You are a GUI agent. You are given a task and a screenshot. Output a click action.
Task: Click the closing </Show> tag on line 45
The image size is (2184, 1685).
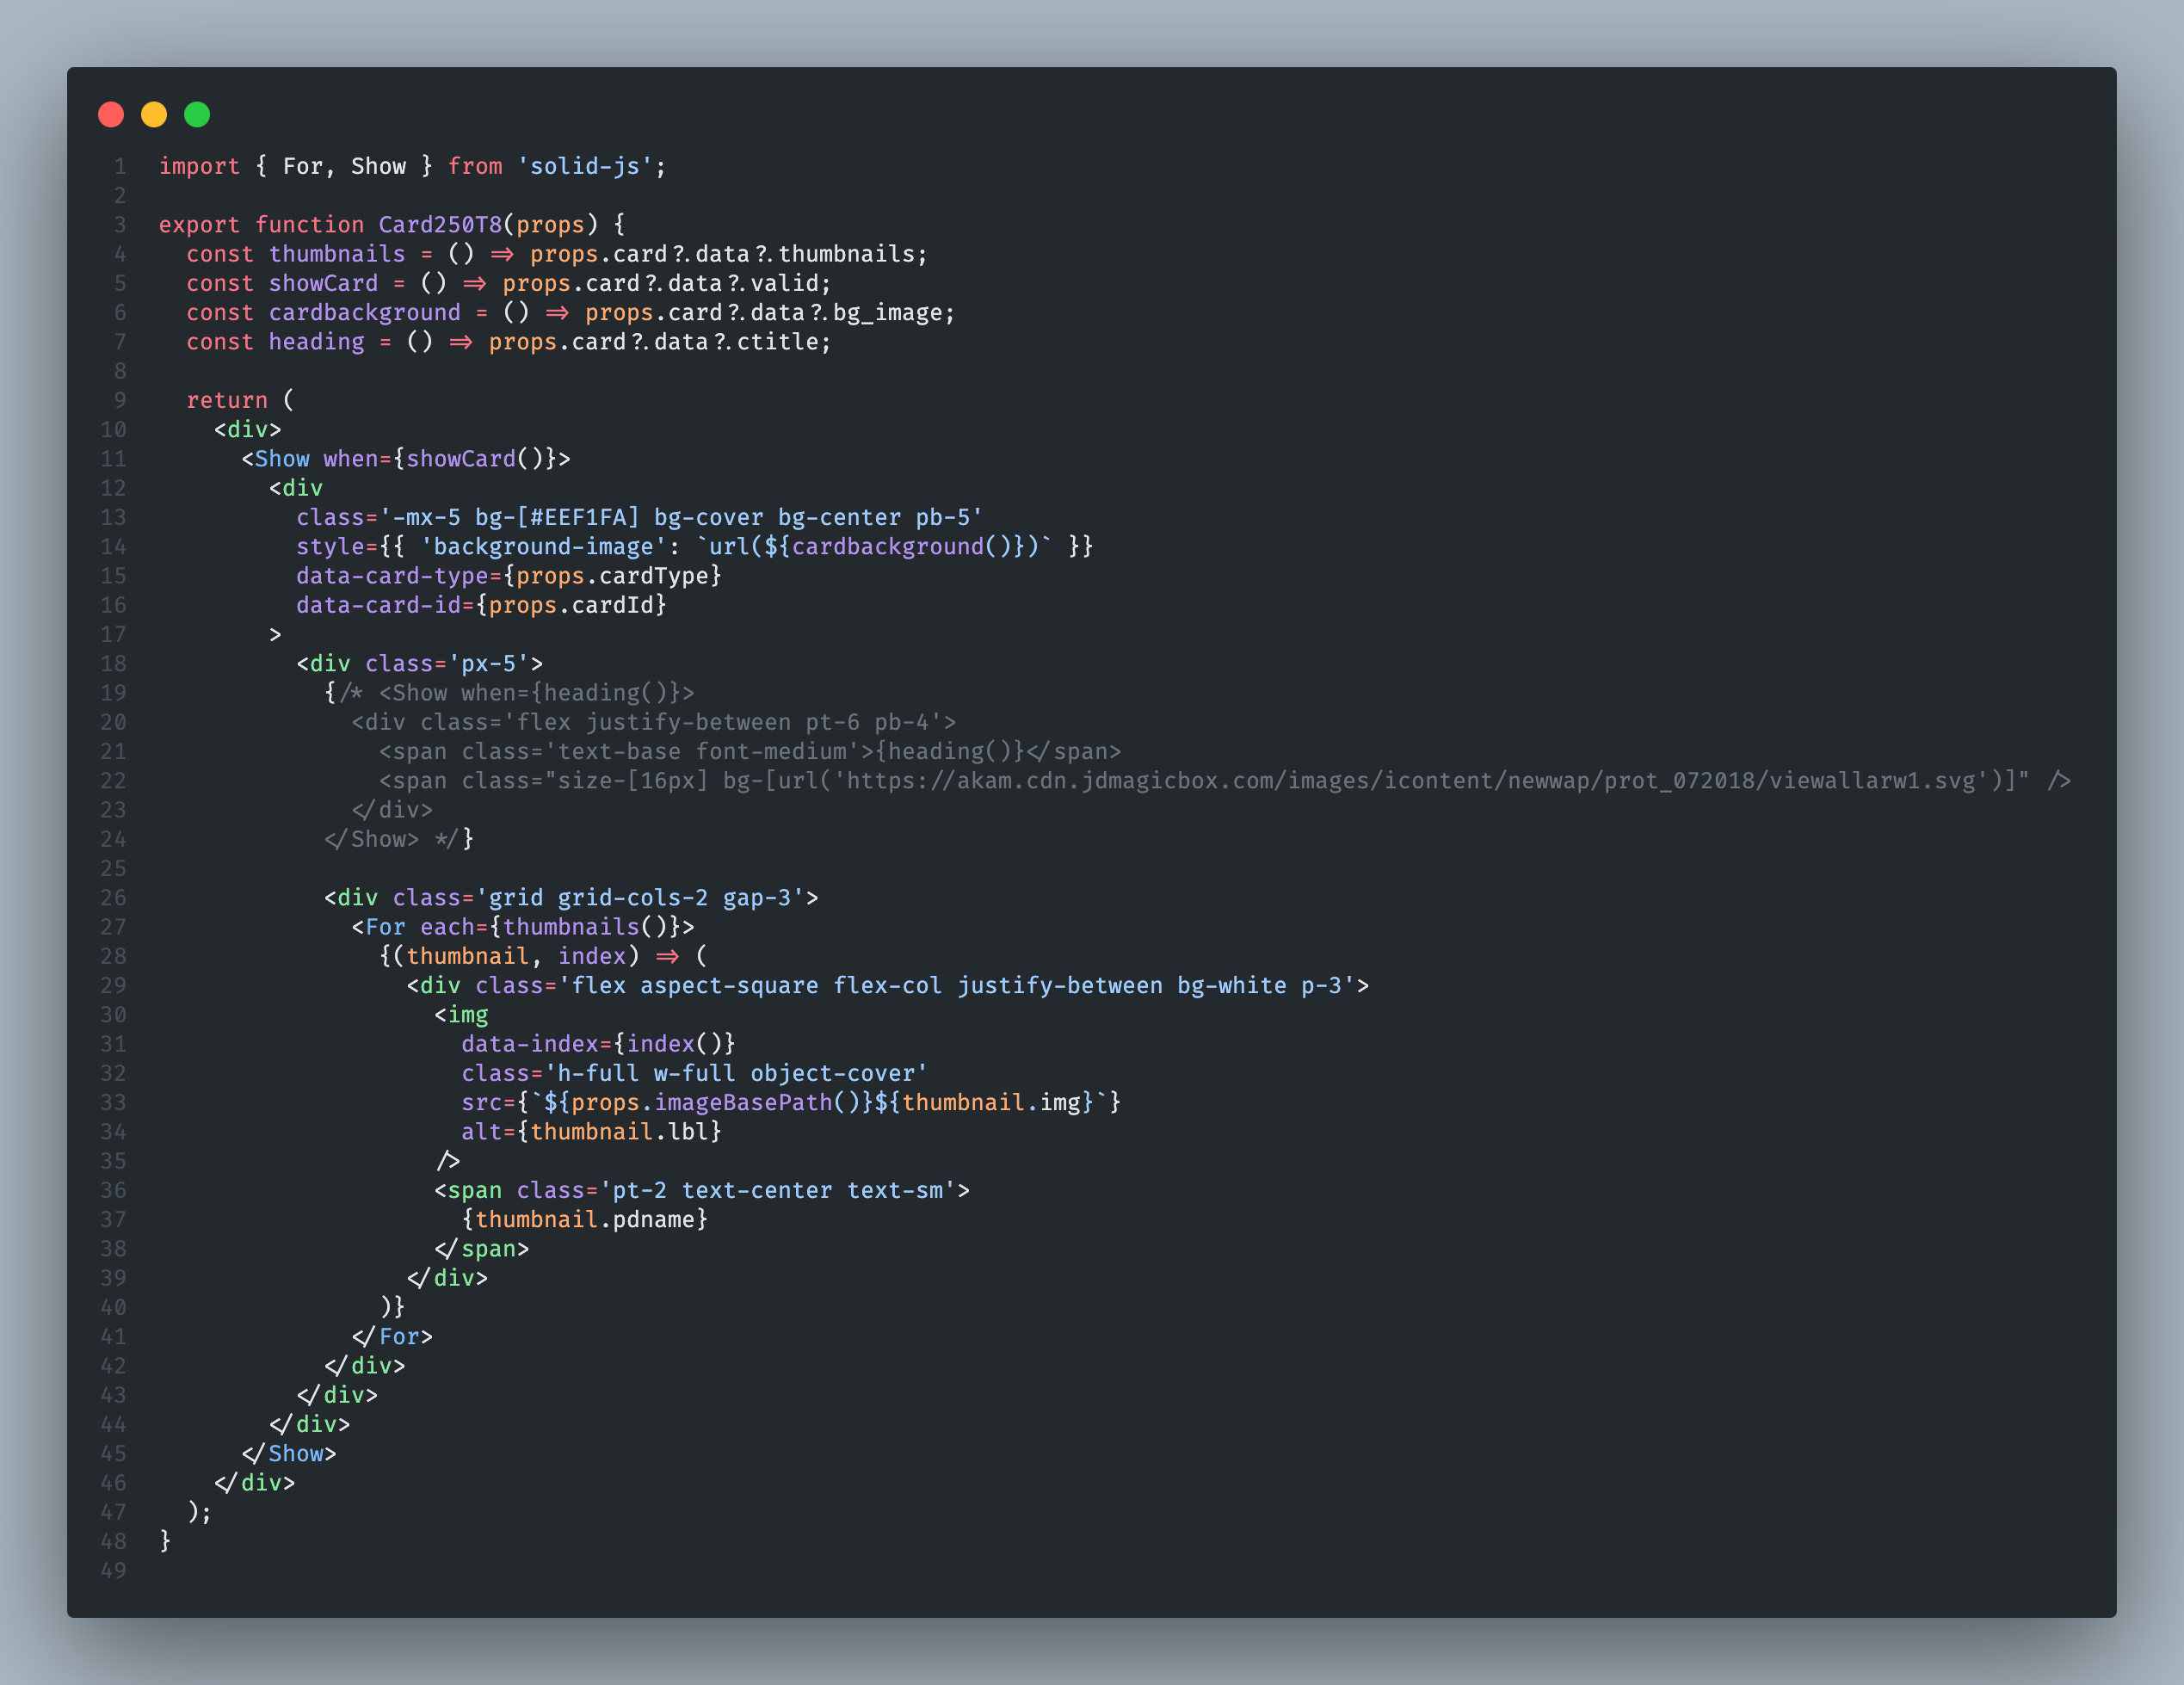tap(289, 1453)
